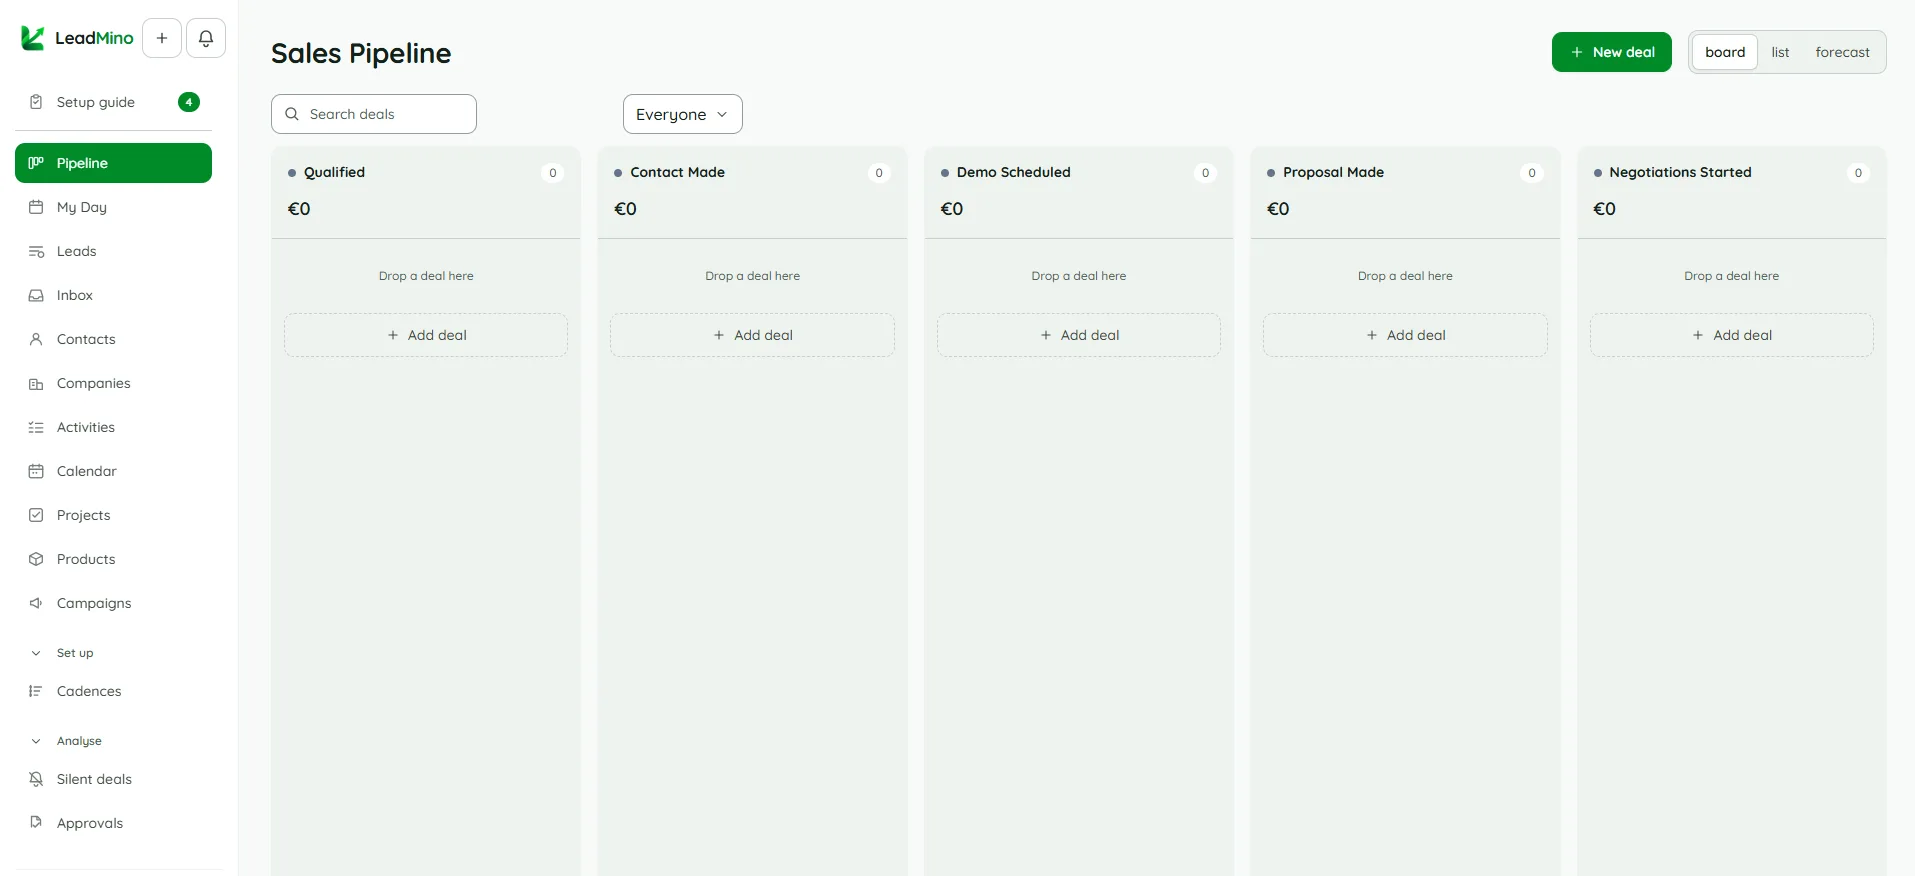Click the Qualified column title
Image resolution: width=1915 pixels, height=876 pixels.
334,172
